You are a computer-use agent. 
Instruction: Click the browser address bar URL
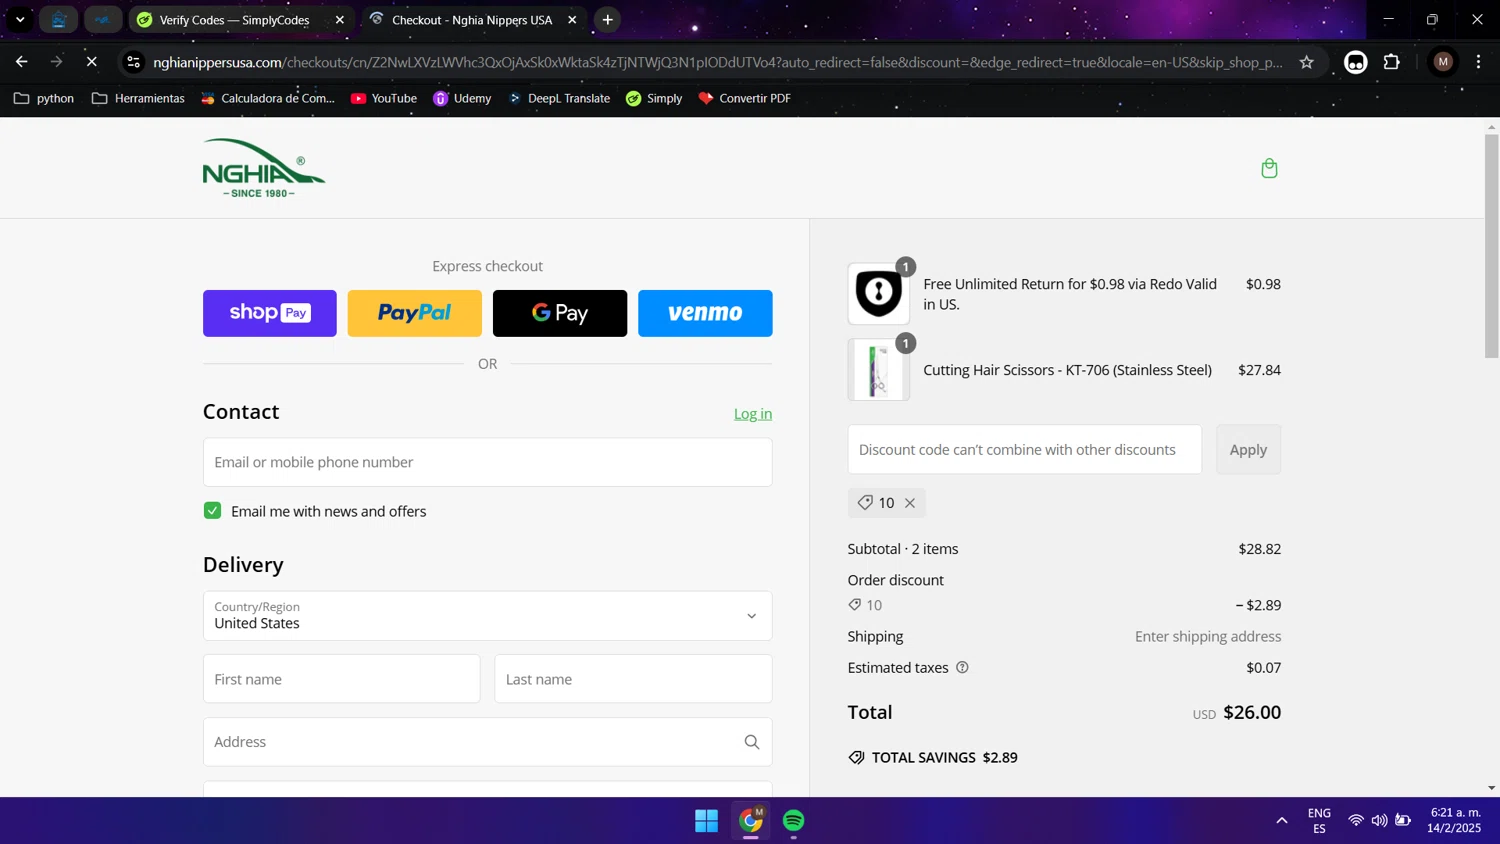(x=717, y=62)
